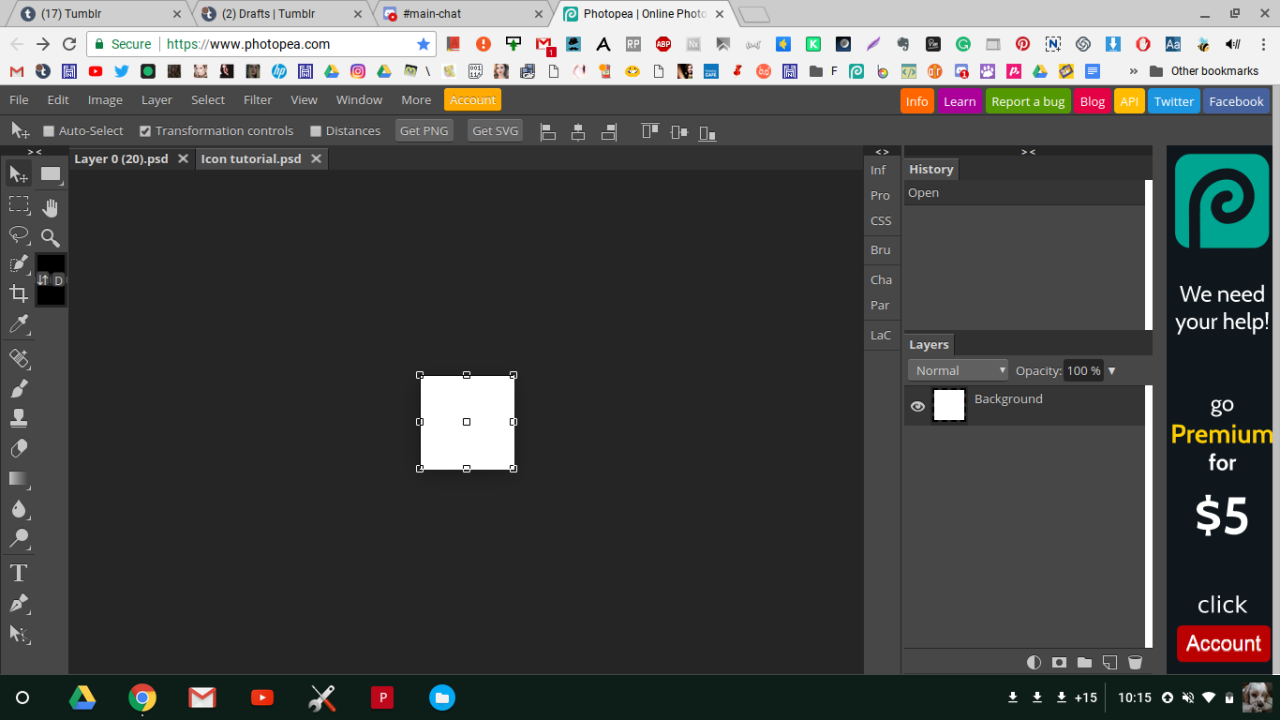The image size is (1280, 720).
Task: Open the Filter menu
Action: (x=257, y=99)
